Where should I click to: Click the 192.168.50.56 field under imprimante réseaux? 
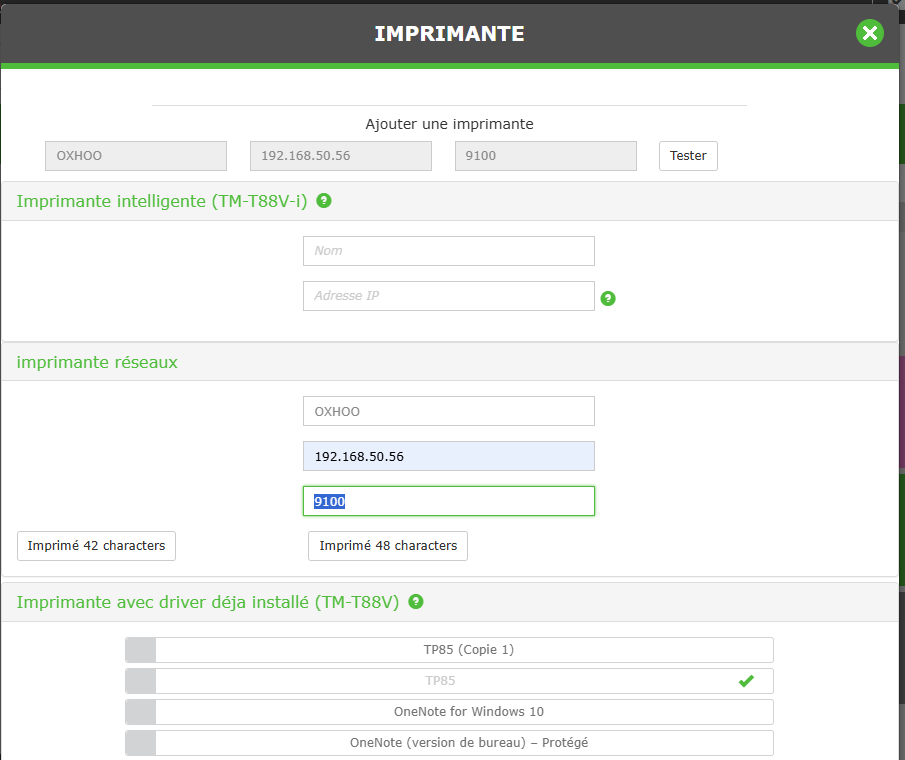pos(448,456)
